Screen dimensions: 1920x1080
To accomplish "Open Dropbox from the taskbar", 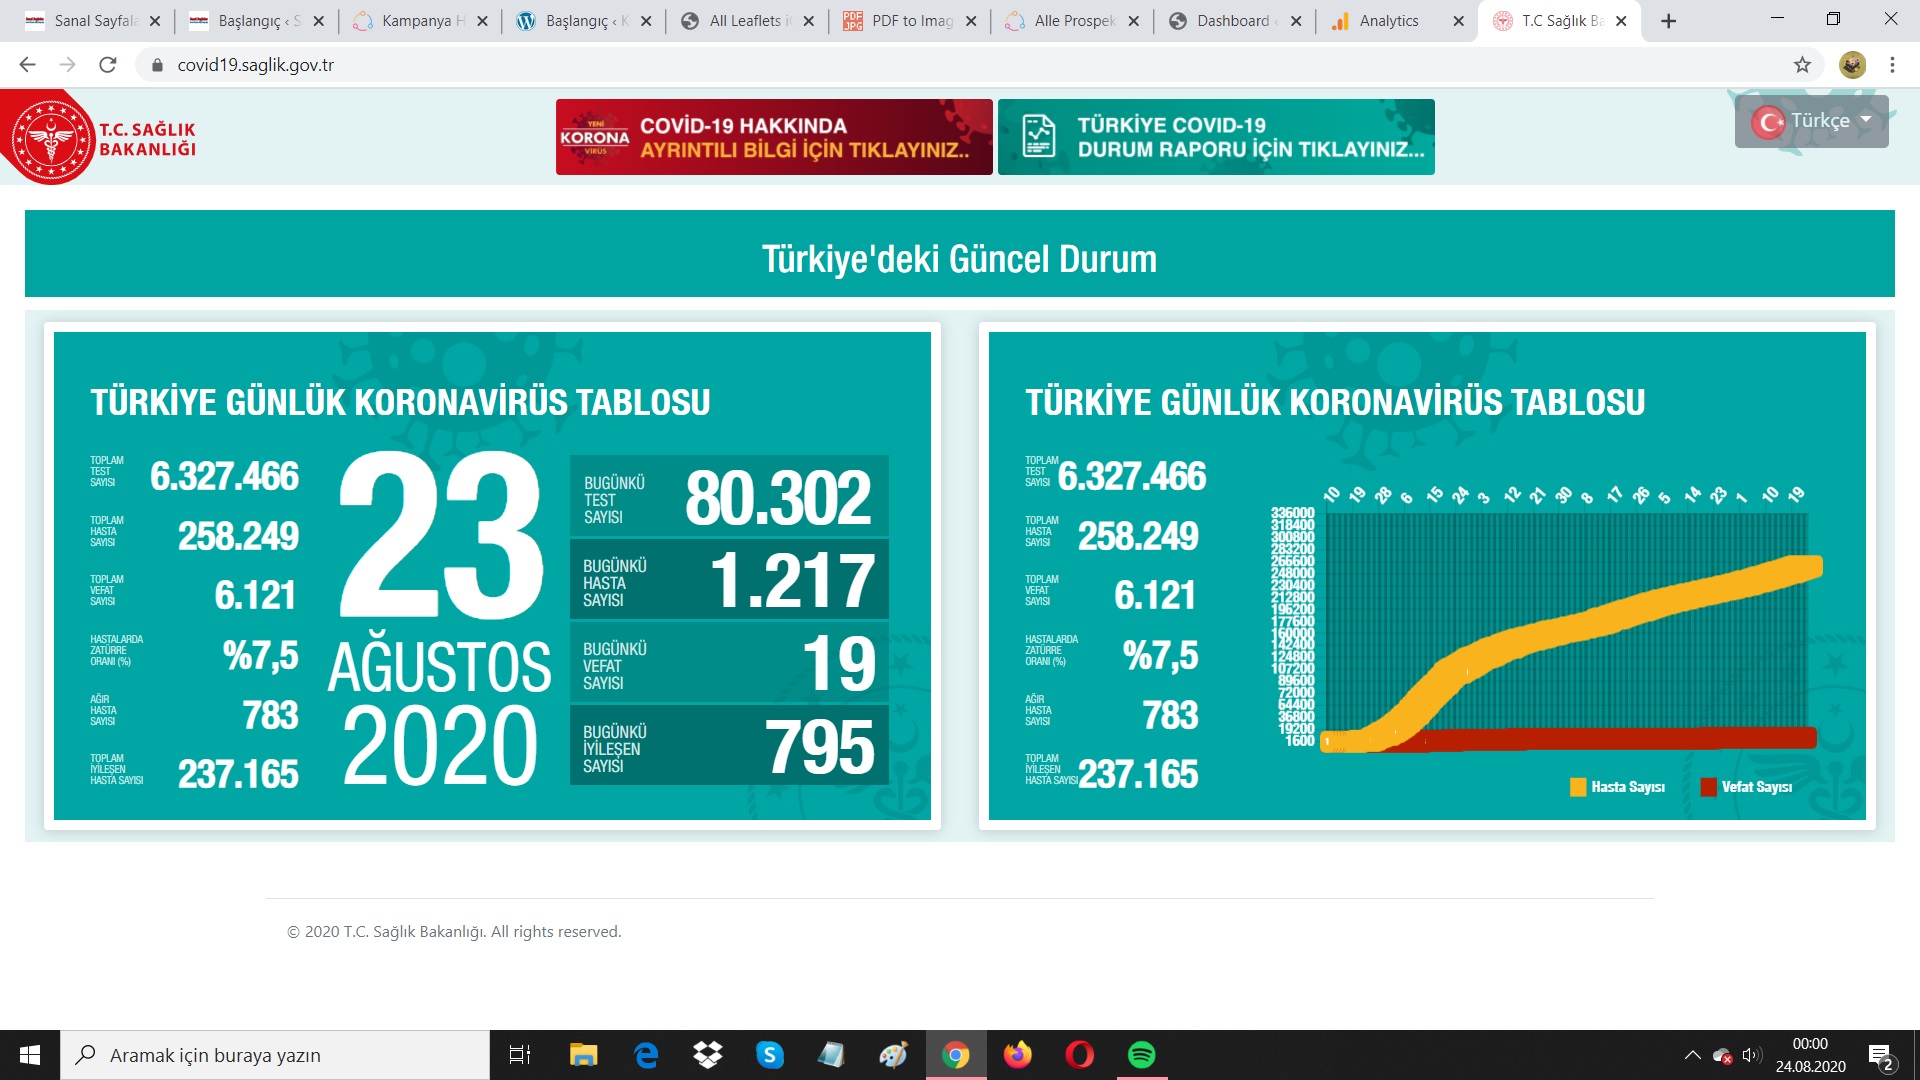I will 707,1055.
